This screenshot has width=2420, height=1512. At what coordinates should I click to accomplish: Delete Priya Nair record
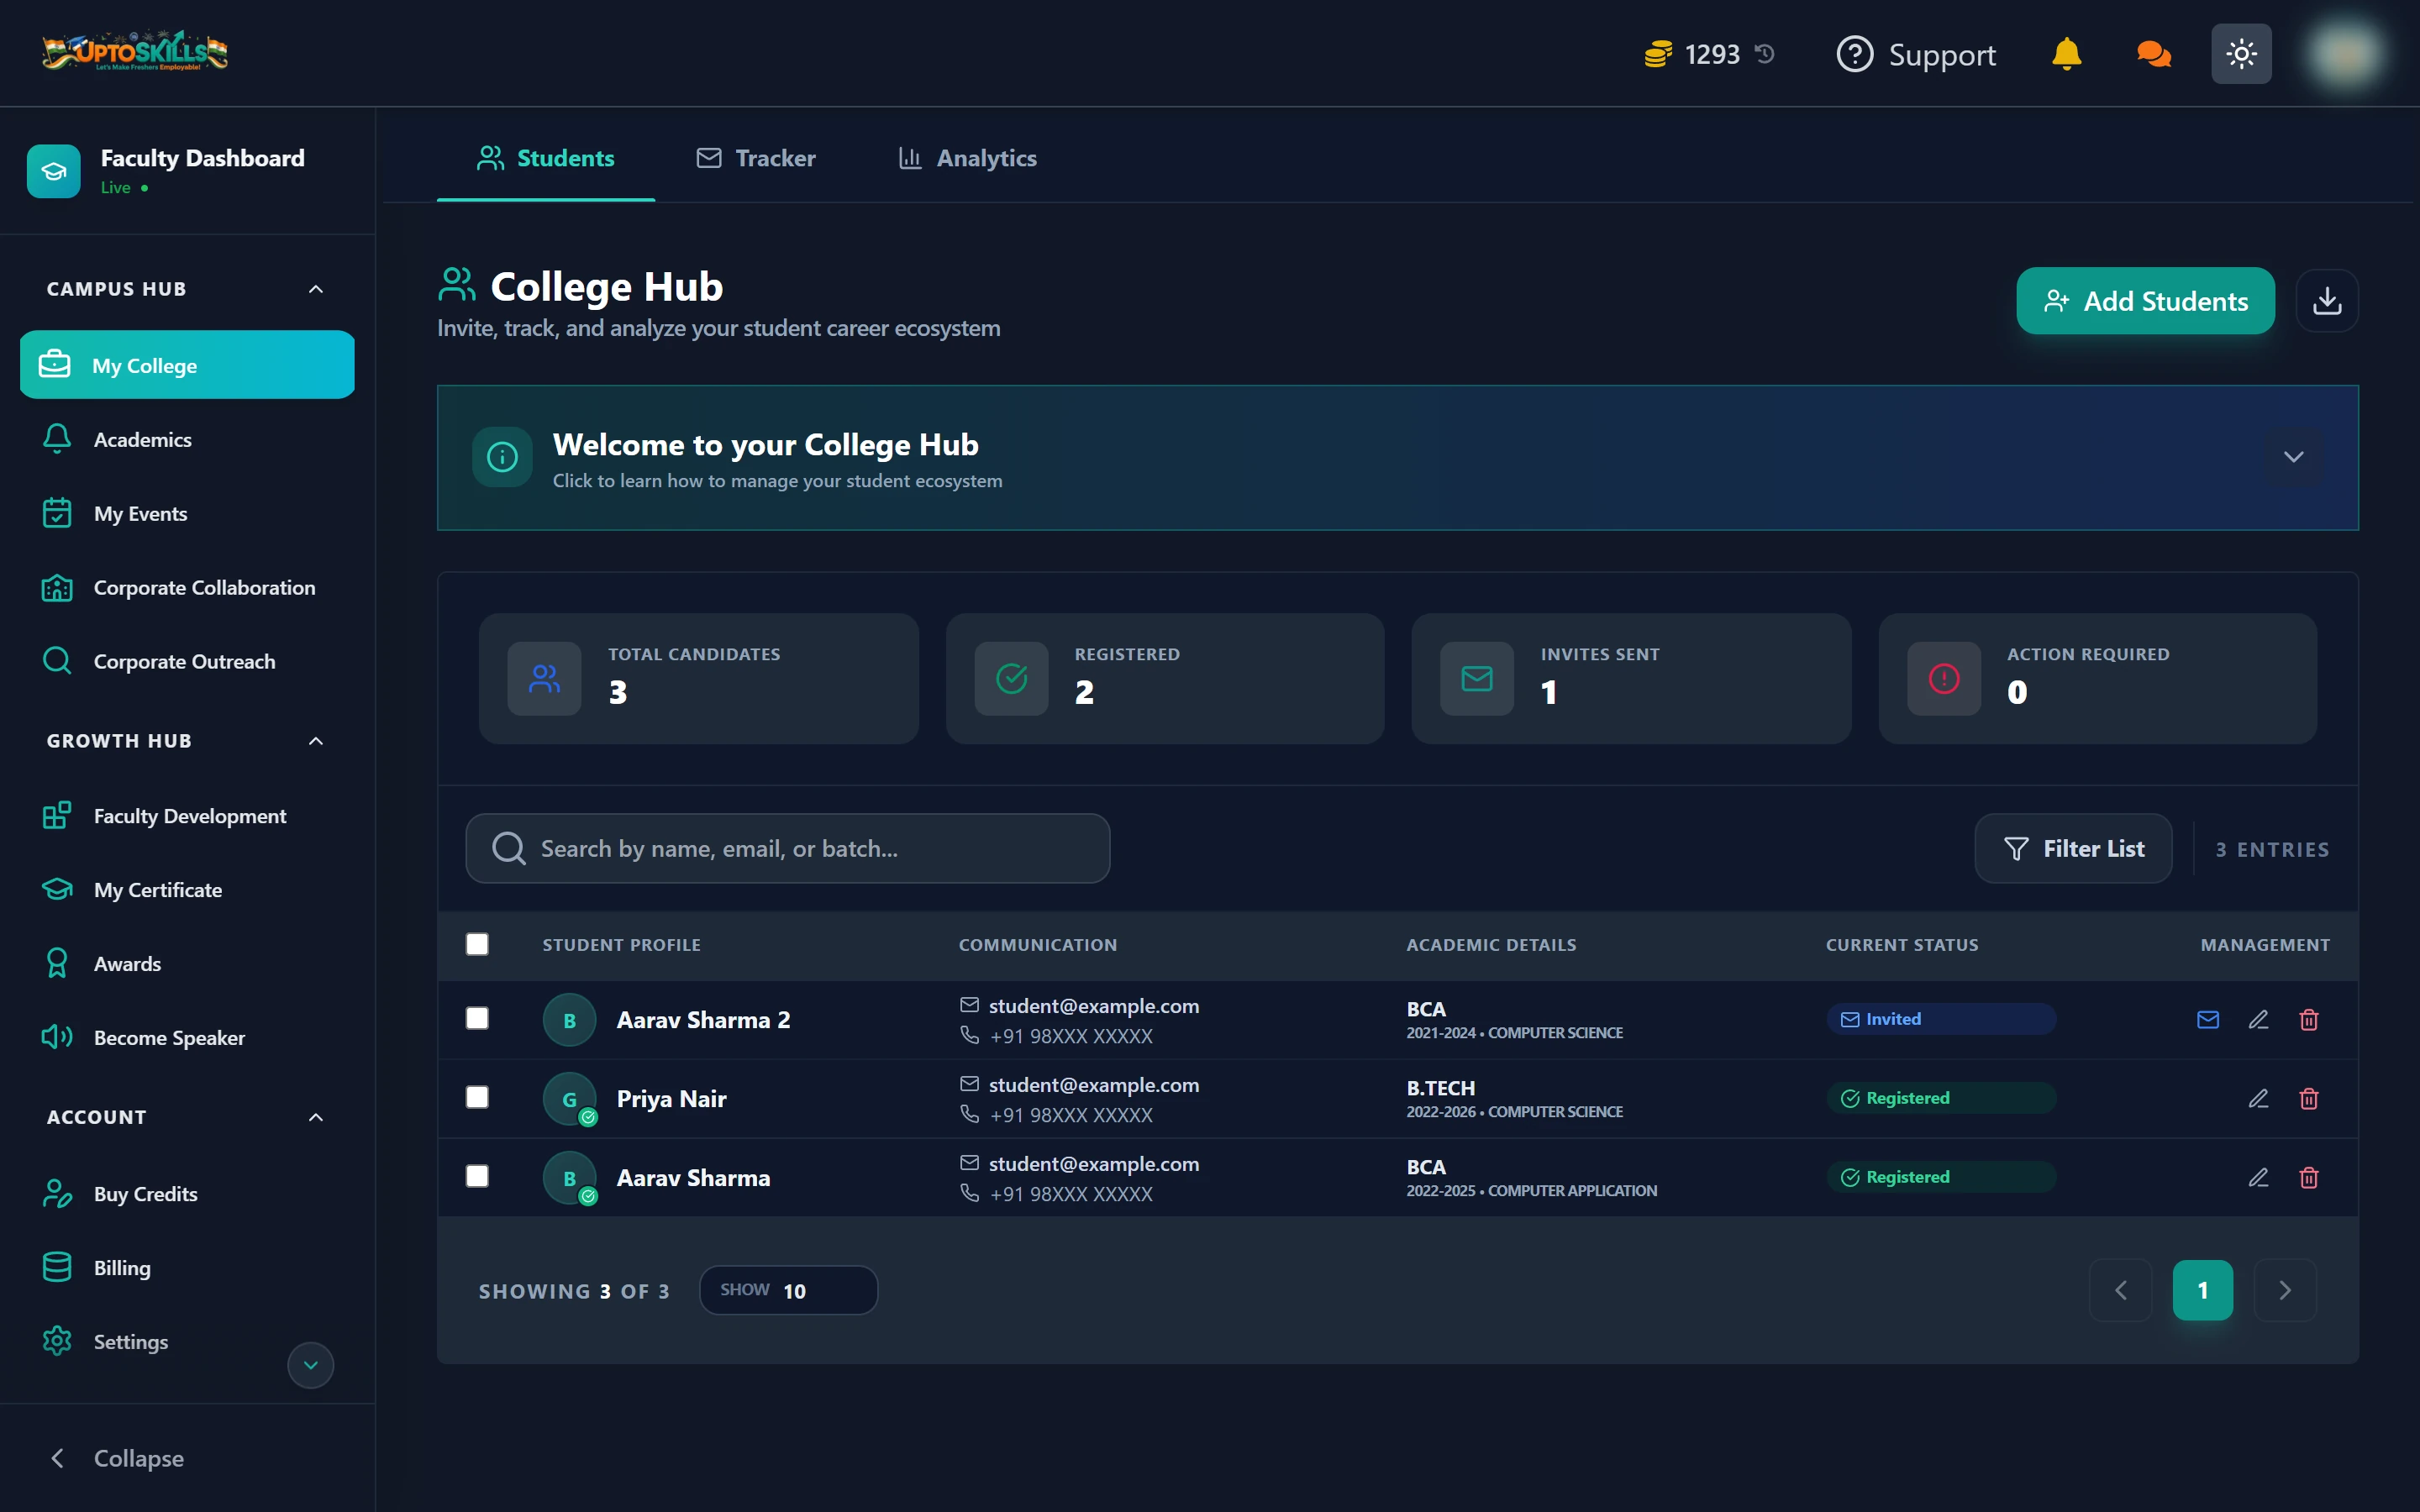point(2309,1098)
